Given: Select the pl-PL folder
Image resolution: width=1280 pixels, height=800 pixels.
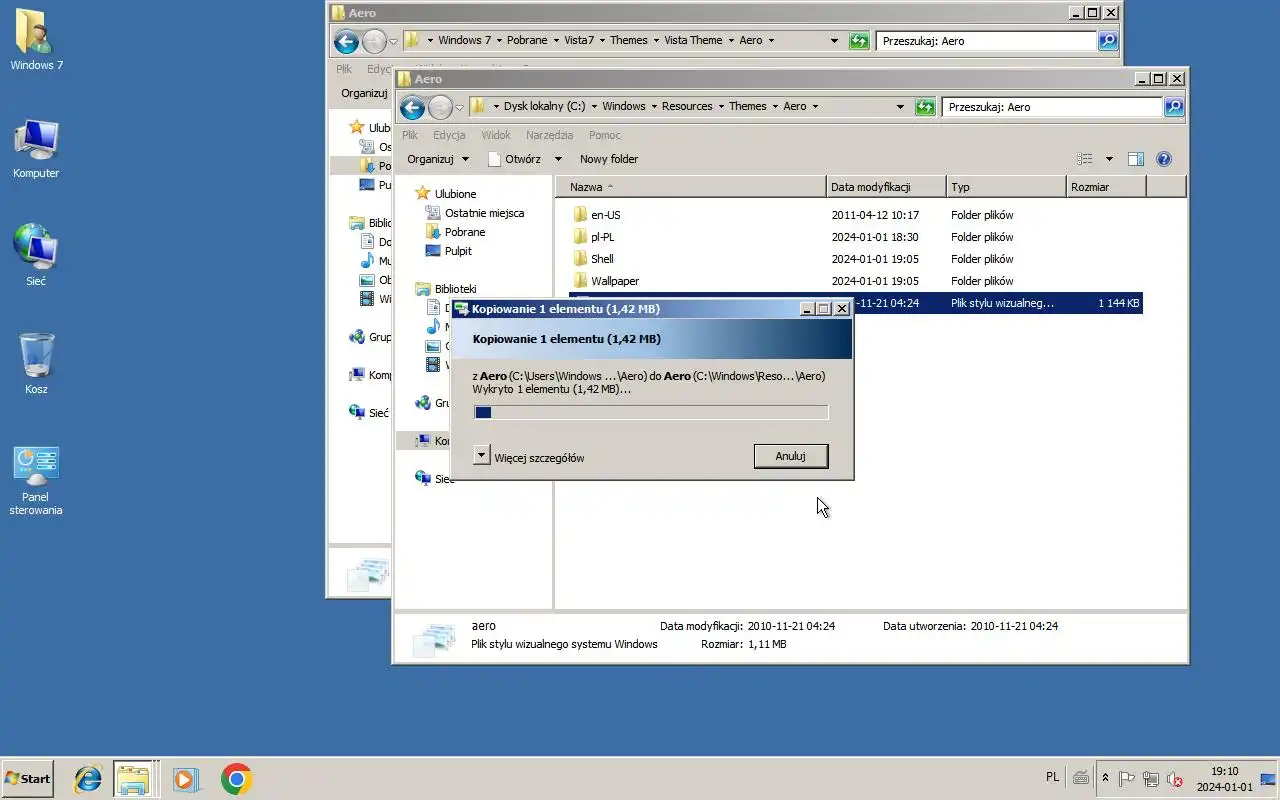Looking at the screenshot, I should click(602, 237).
